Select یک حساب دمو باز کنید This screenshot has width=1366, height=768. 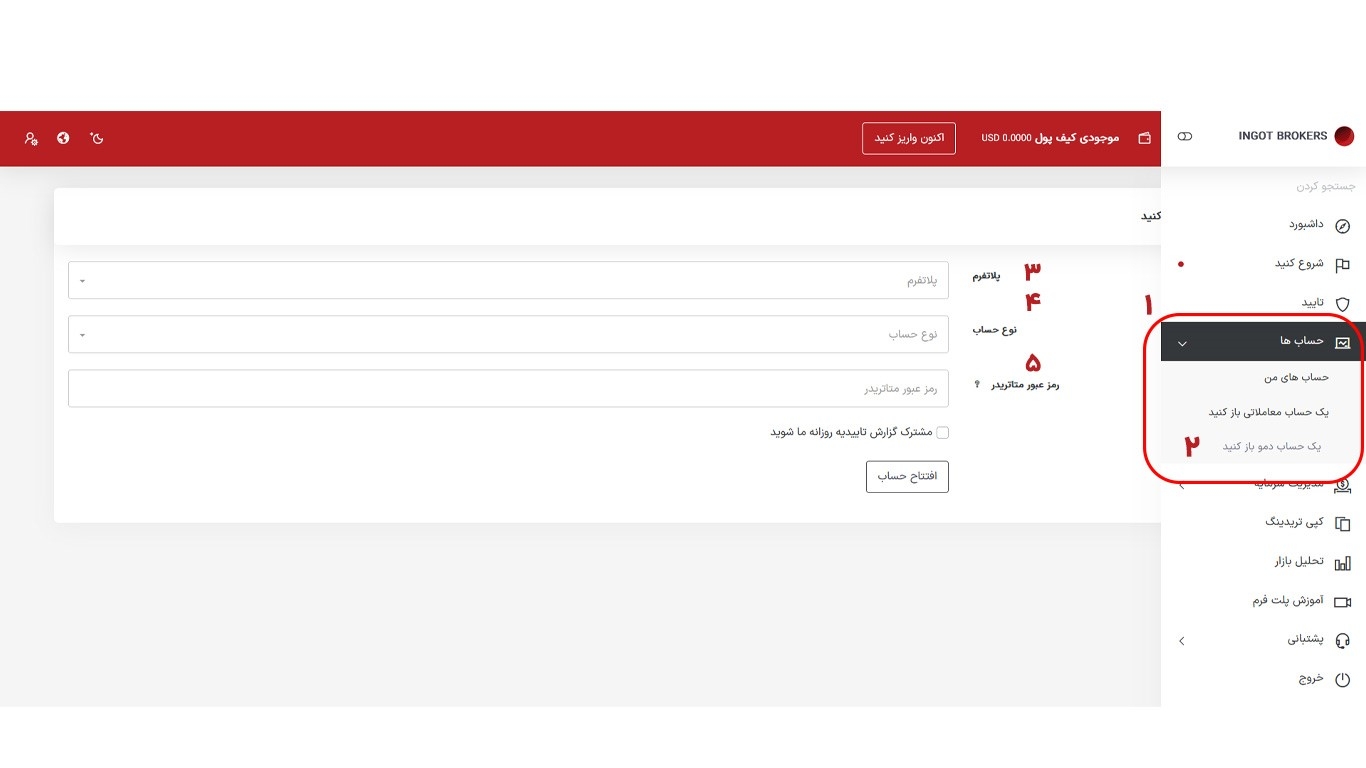[1271, 446]
